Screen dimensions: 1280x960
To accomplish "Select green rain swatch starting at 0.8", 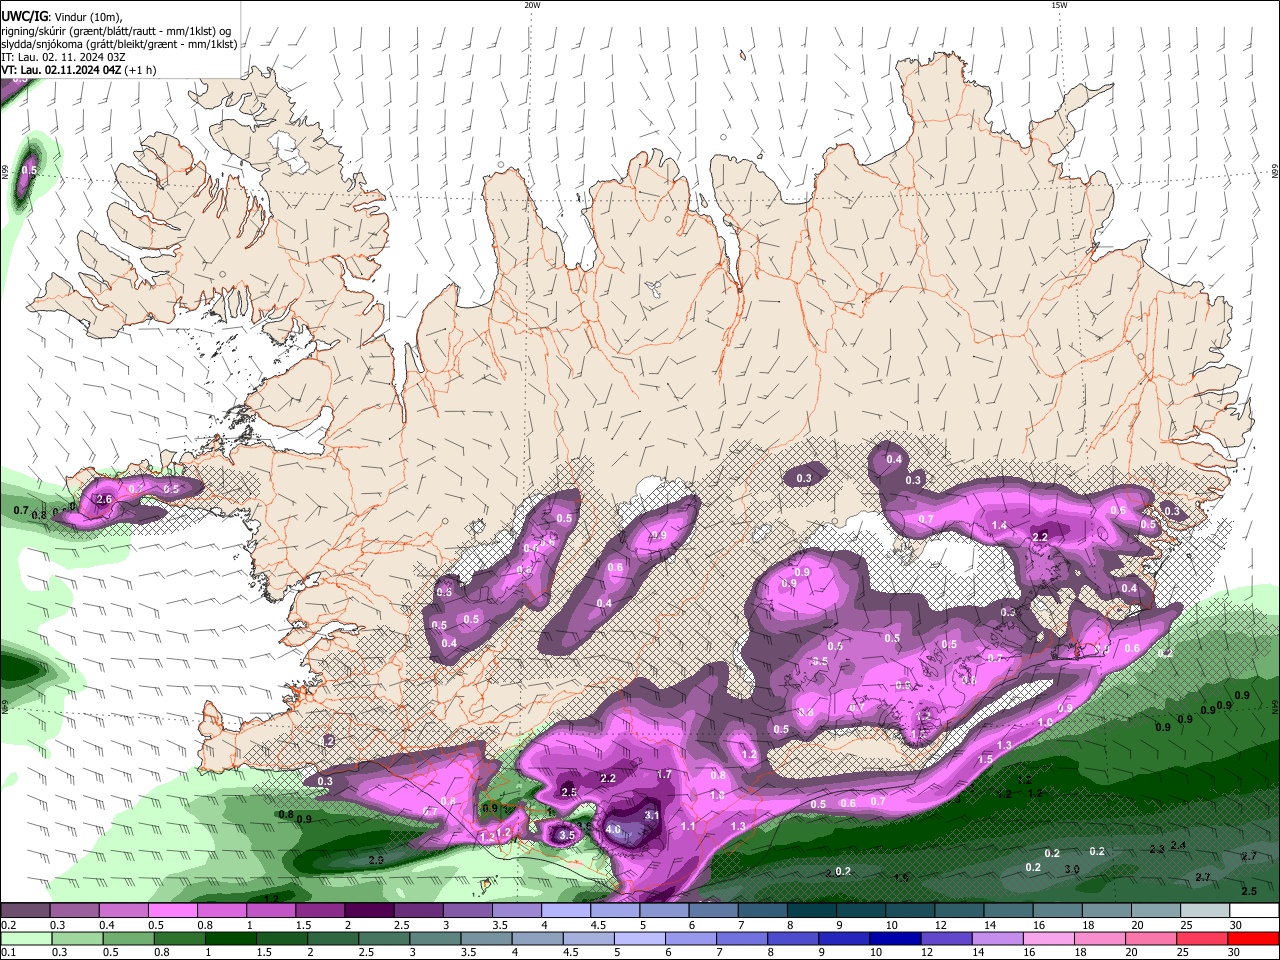I will coord(179,939).
